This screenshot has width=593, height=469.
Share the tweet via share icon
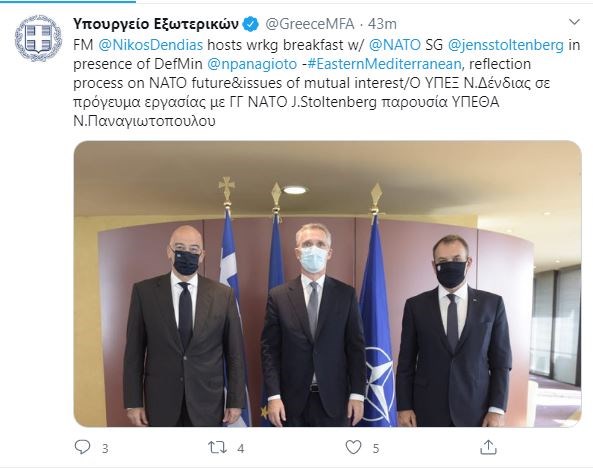[488, 447]
